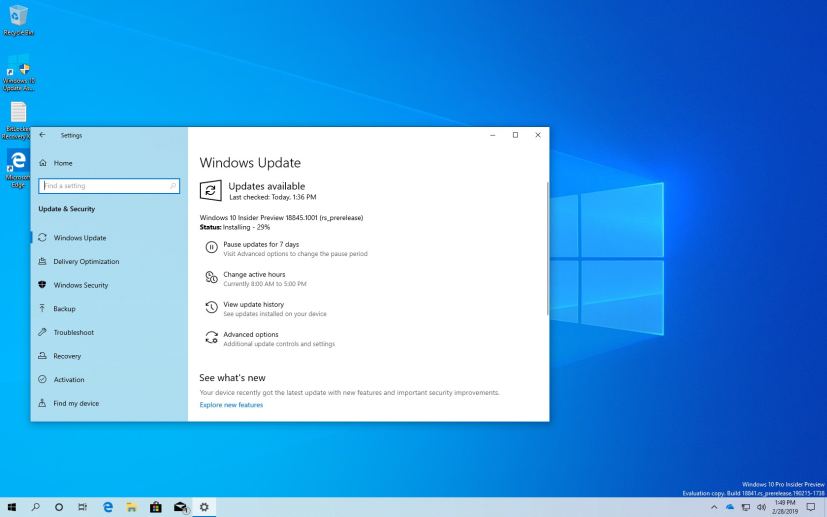The height and width of the screenshot is (517, 827).
Task: Open Change active hours
Action: [254, 274]
